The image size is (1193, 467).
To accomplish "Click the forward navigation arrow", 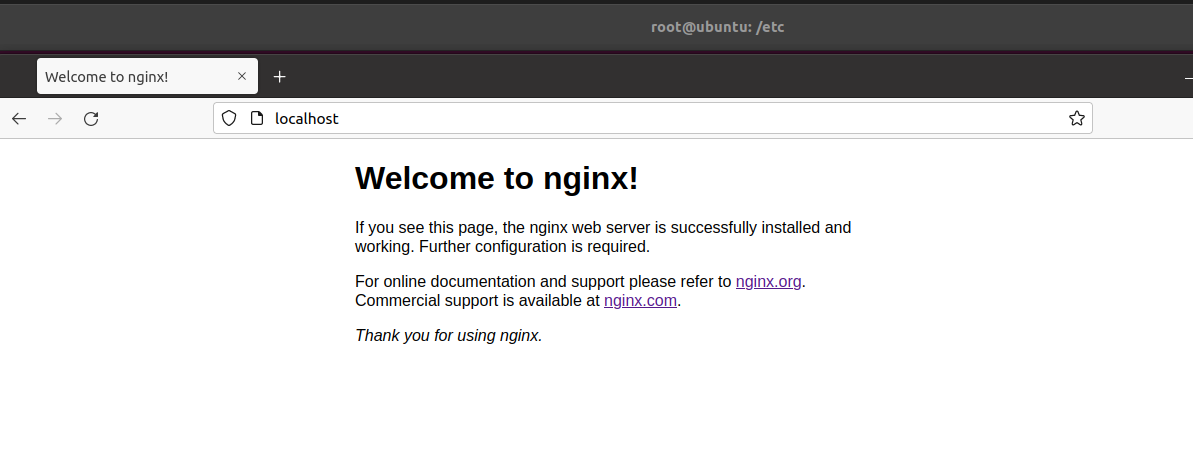I will click(x=55, y=119).
